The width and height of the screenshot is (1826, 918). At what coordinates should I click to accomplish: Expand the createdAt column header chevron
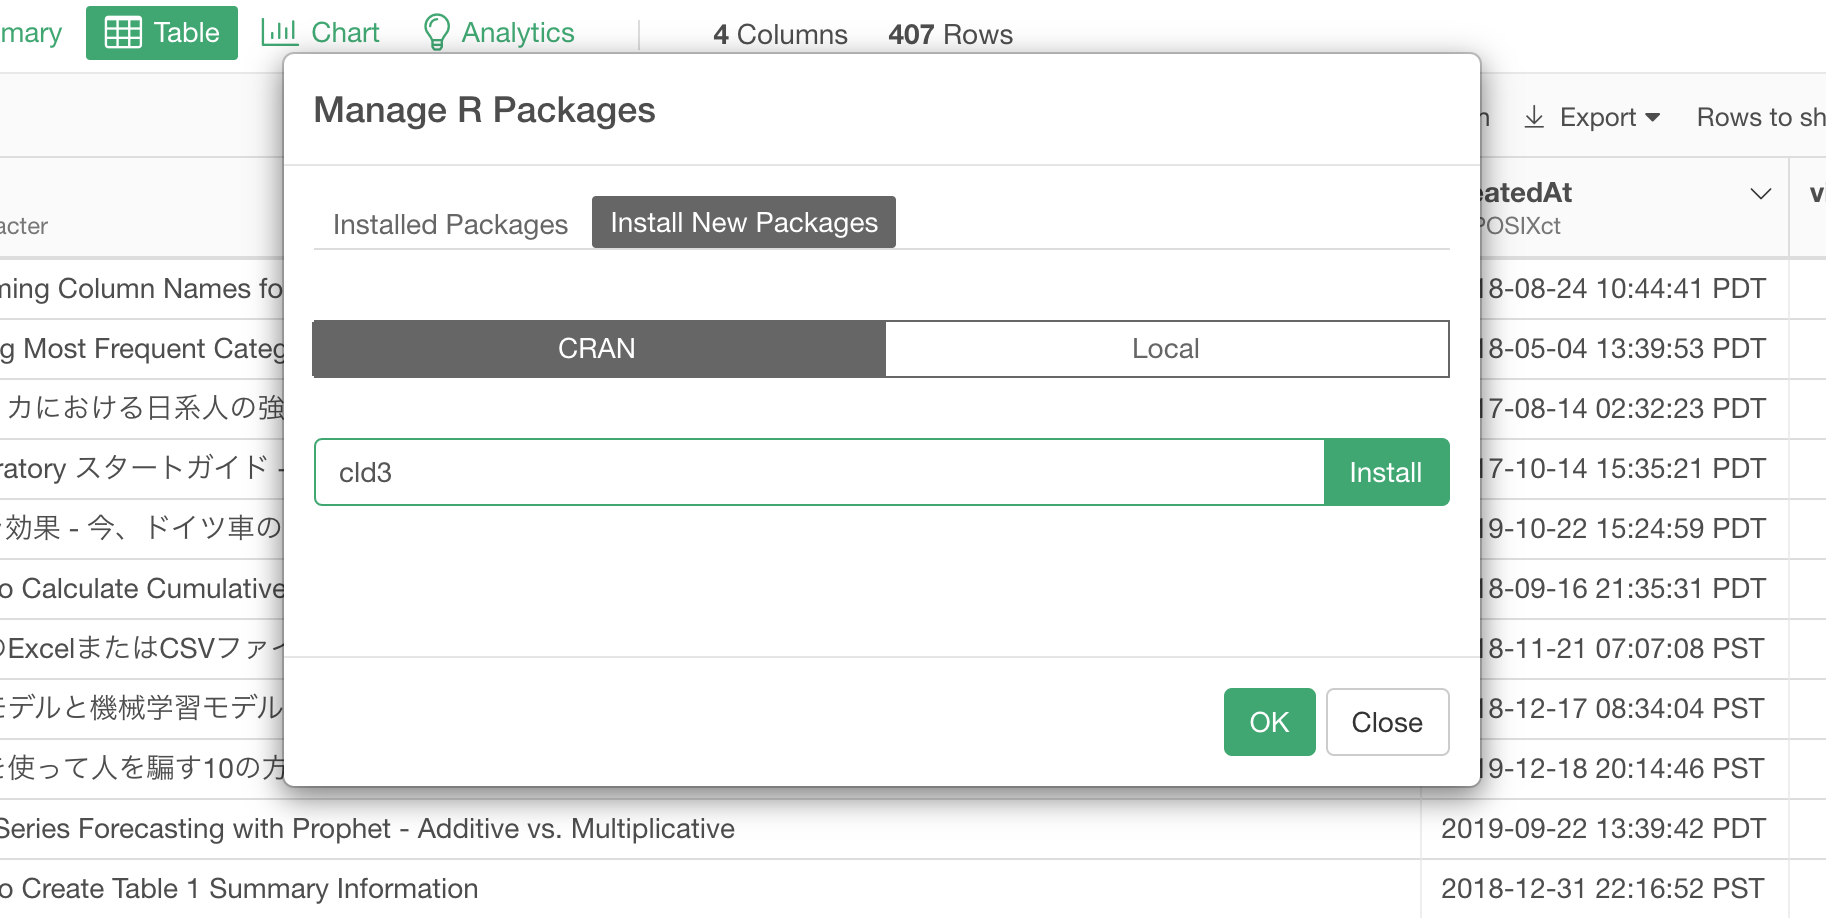coord(1760,194)
